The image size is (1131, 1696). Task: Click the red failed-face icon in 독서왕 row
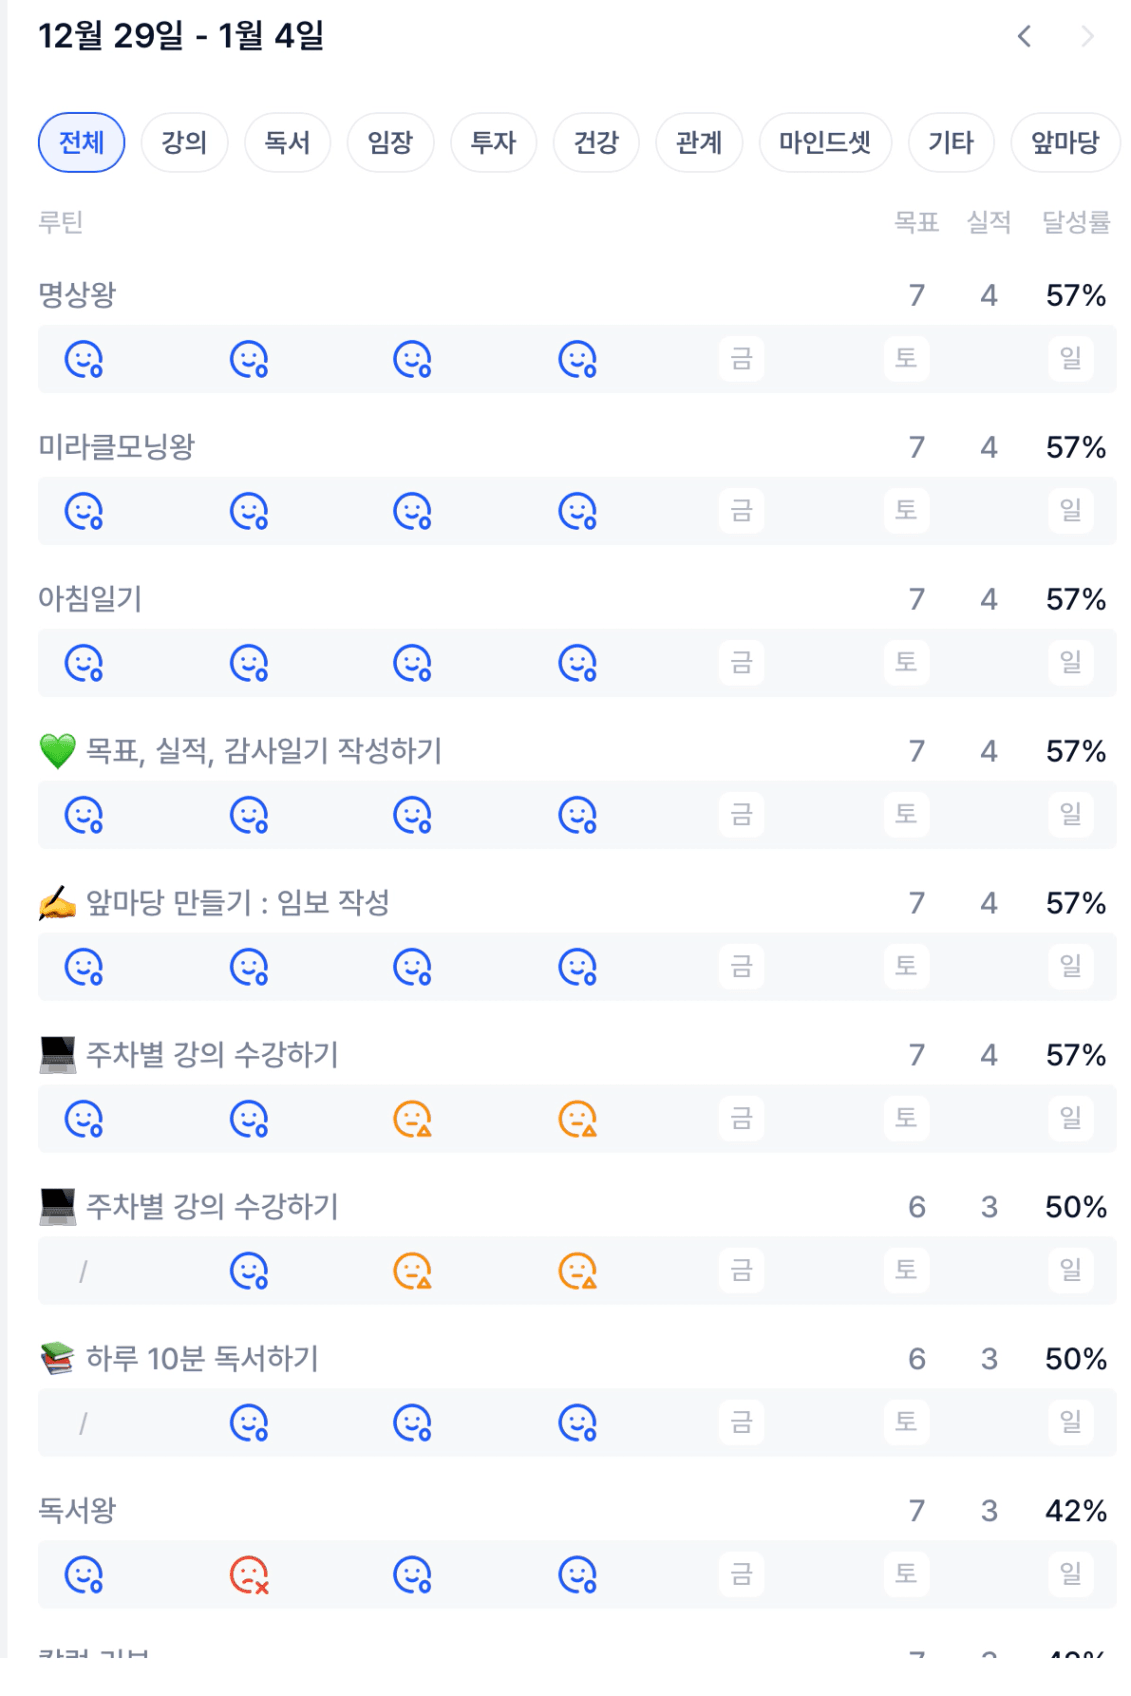click(249, 1575)
